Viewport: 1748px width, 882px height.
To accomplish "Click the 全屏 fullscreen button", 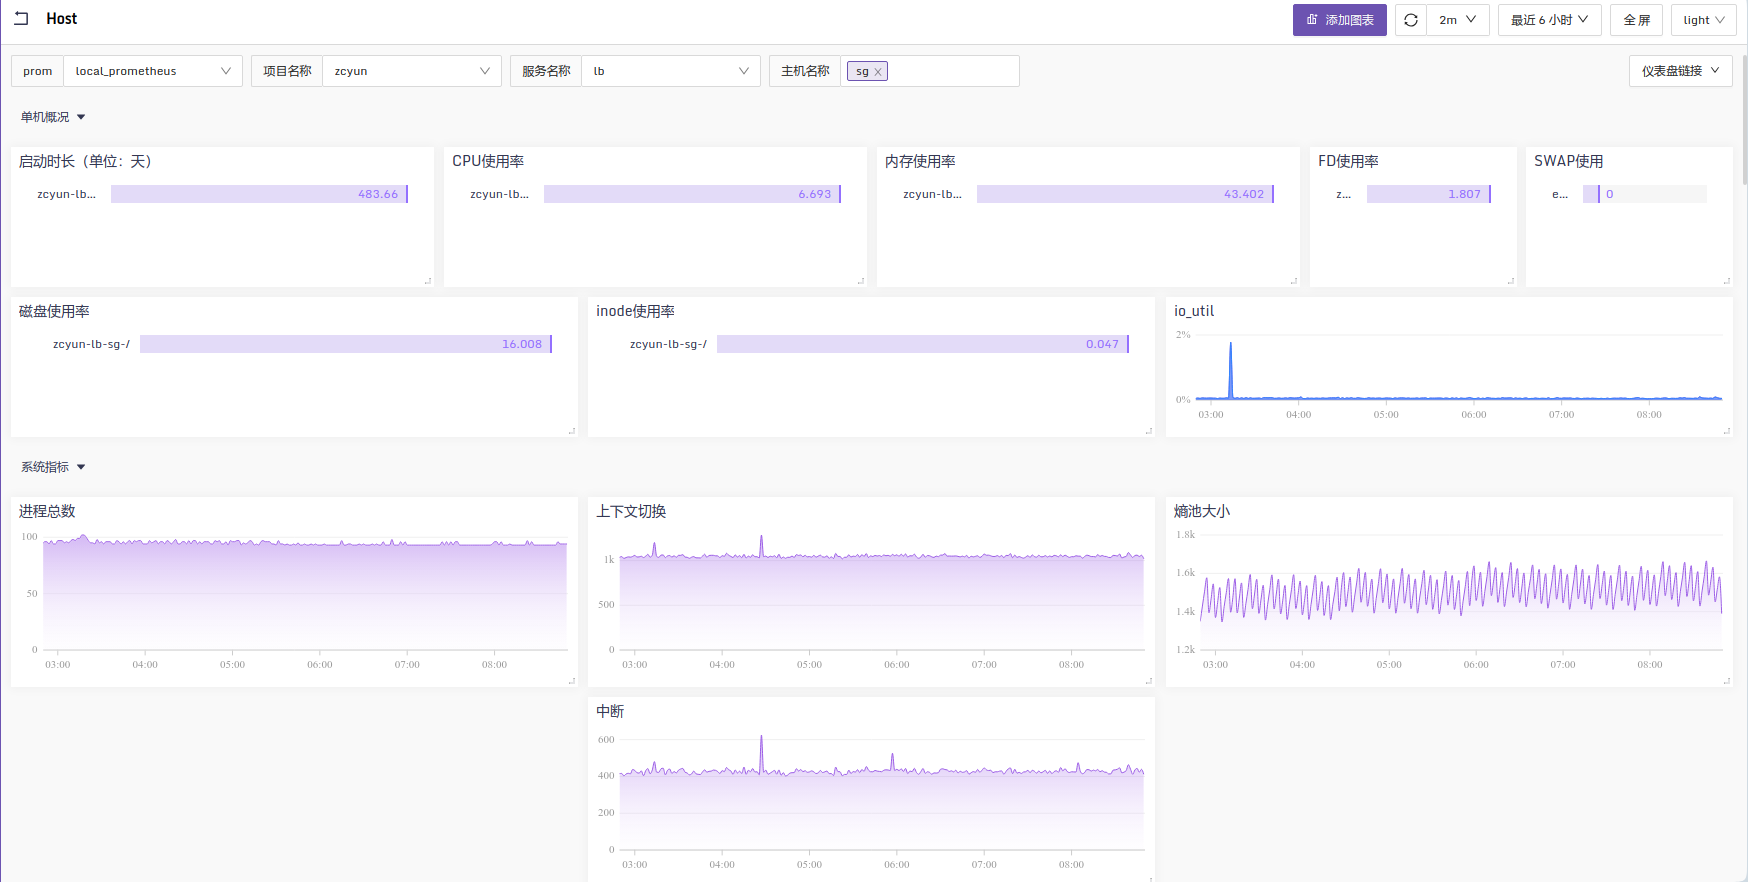I will click(1636, 20).
